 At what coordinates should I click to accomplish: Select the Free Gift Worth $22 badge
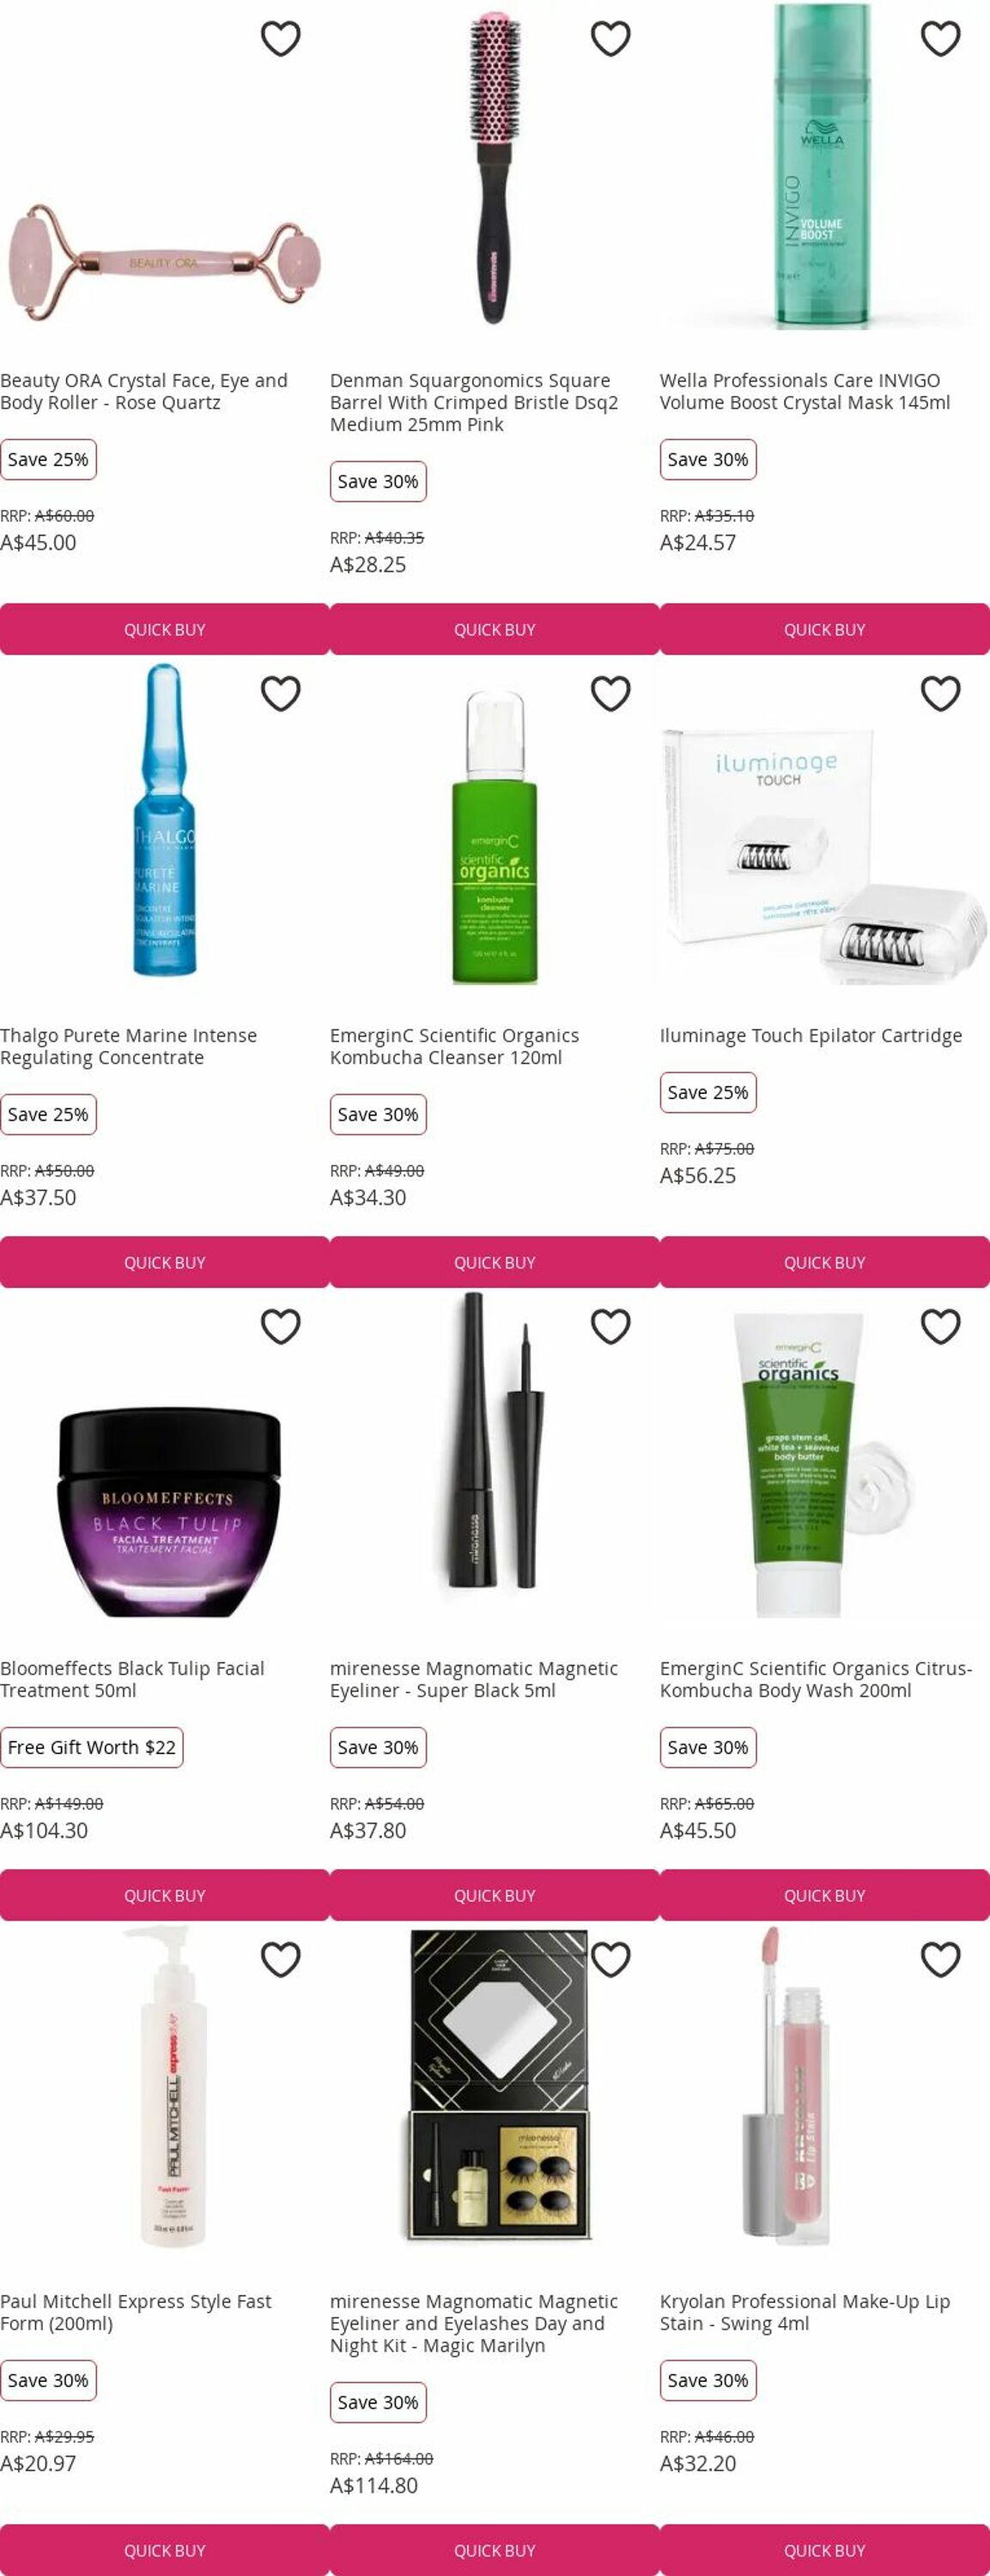point(92,1747)
